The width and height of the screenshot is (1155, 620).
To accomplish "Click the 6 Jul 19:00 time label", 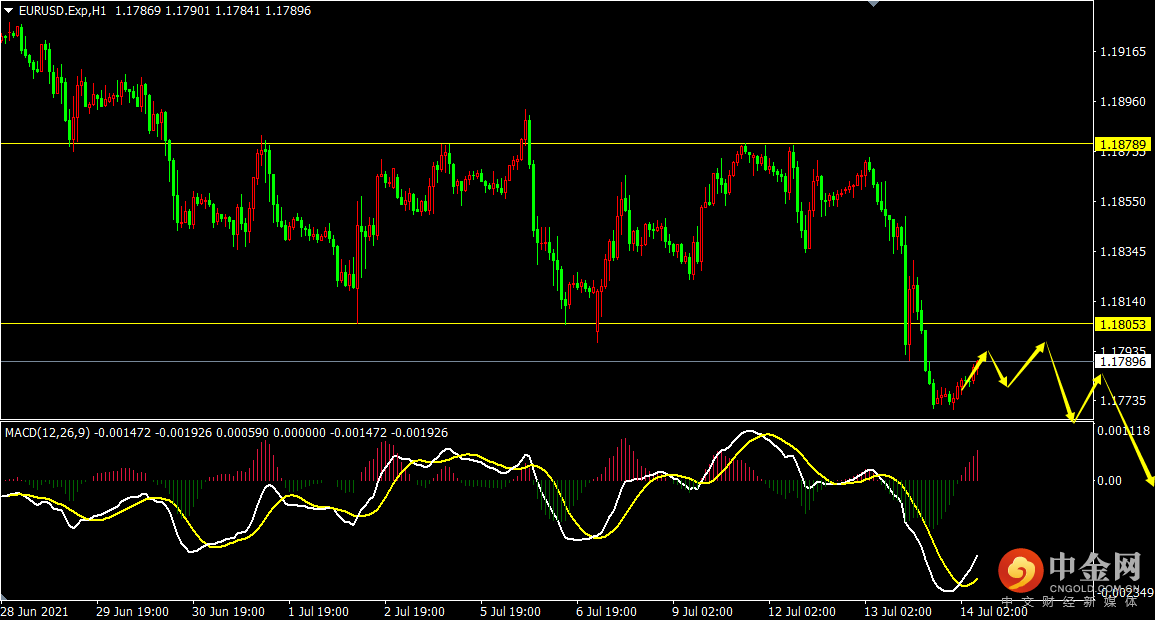I will pos(606,610).
